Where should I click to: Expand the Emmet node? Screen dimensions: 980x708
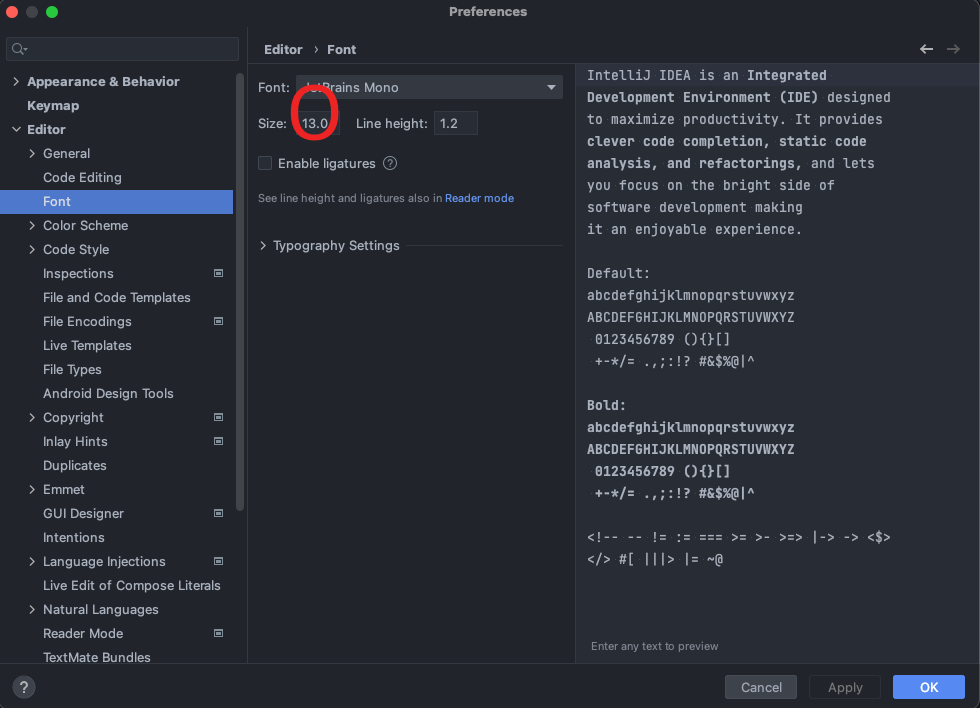32,489
